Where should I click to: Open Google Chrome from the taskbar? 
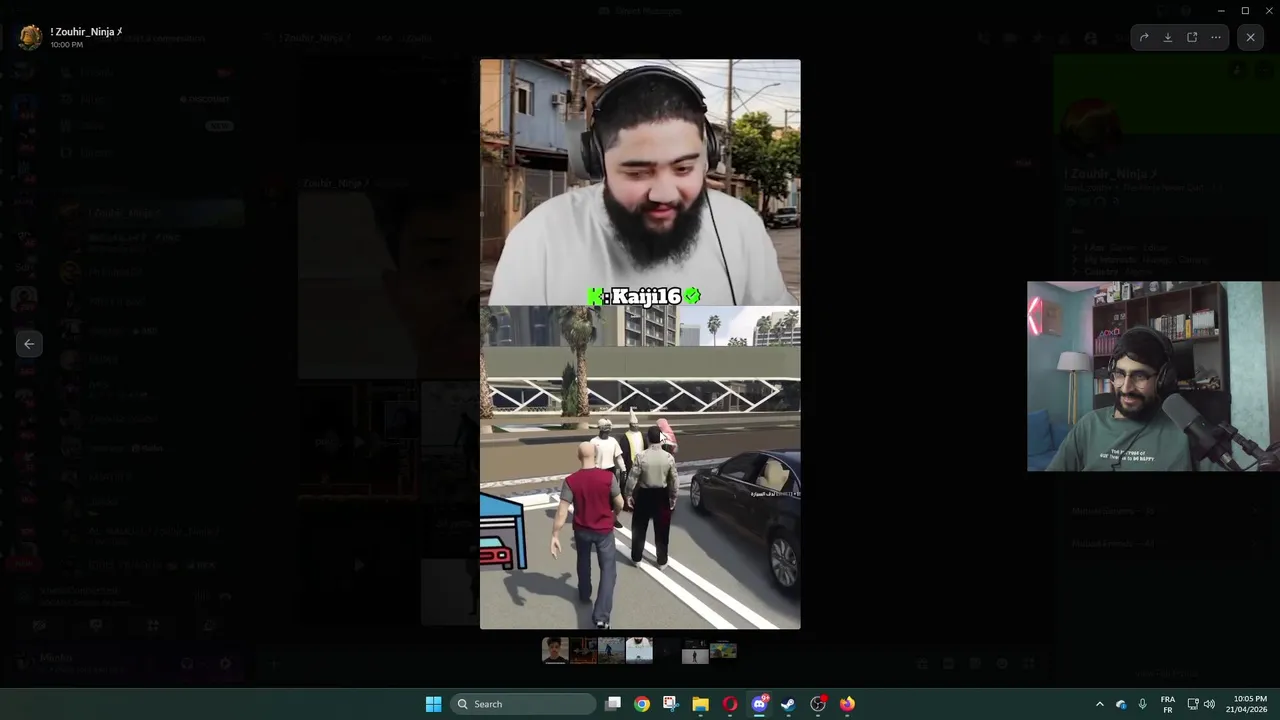642,704
